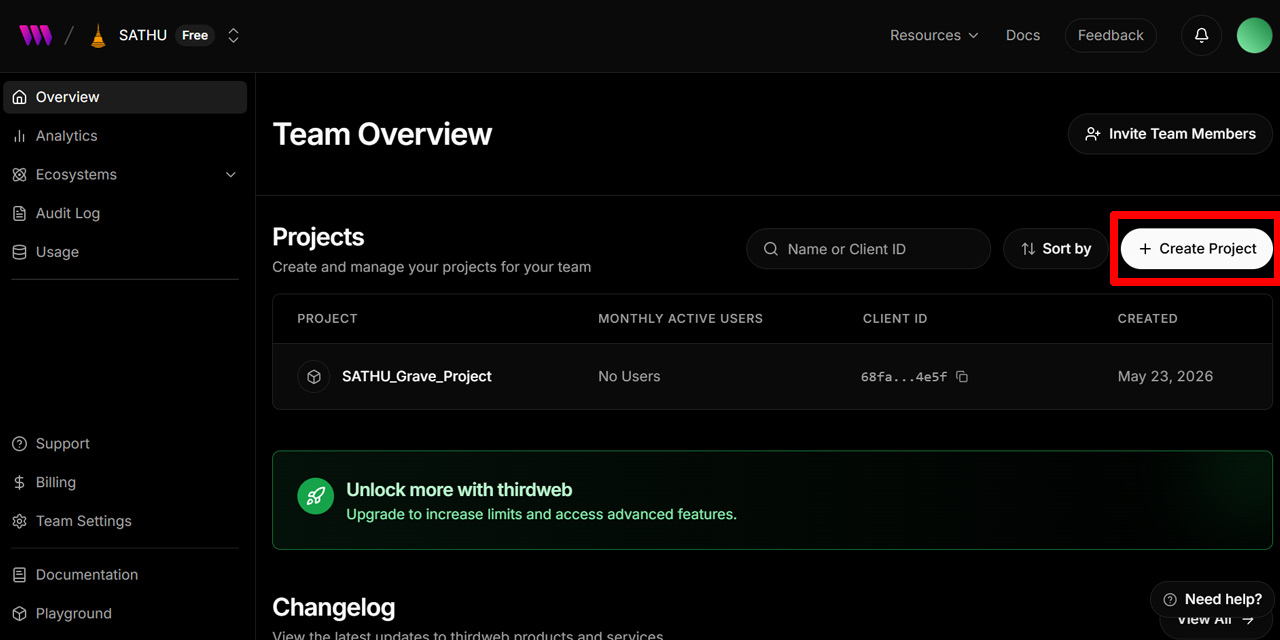Open Playground from the sidebar
Screen dimensions: 1280x640
(x=125, y=614)
